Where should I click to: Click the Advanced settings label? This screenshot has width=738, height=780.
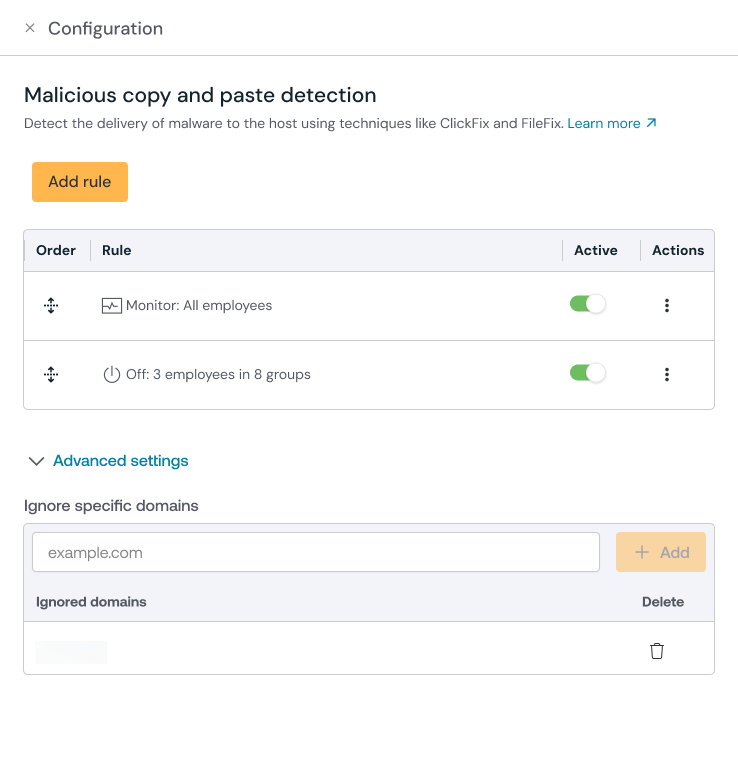pyautogui.click(x=121, y=461)
